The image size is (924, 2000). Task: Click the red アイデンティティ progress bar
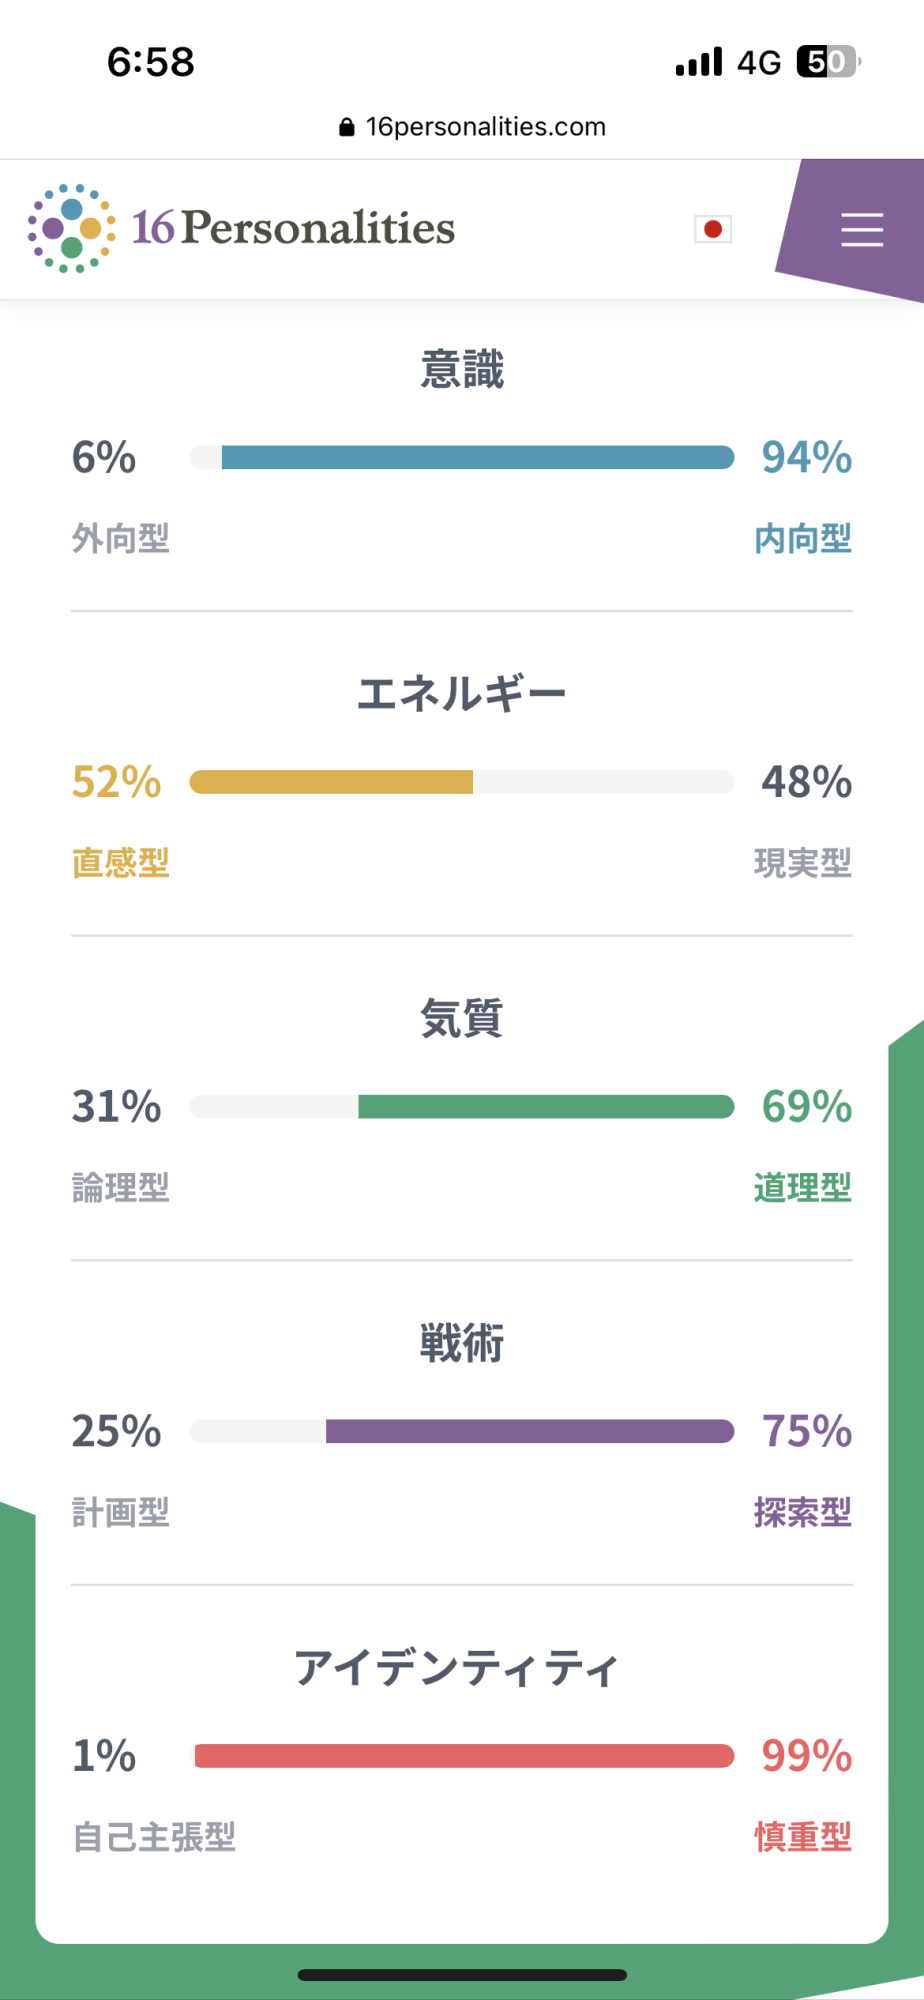(x=464, y=1756)
